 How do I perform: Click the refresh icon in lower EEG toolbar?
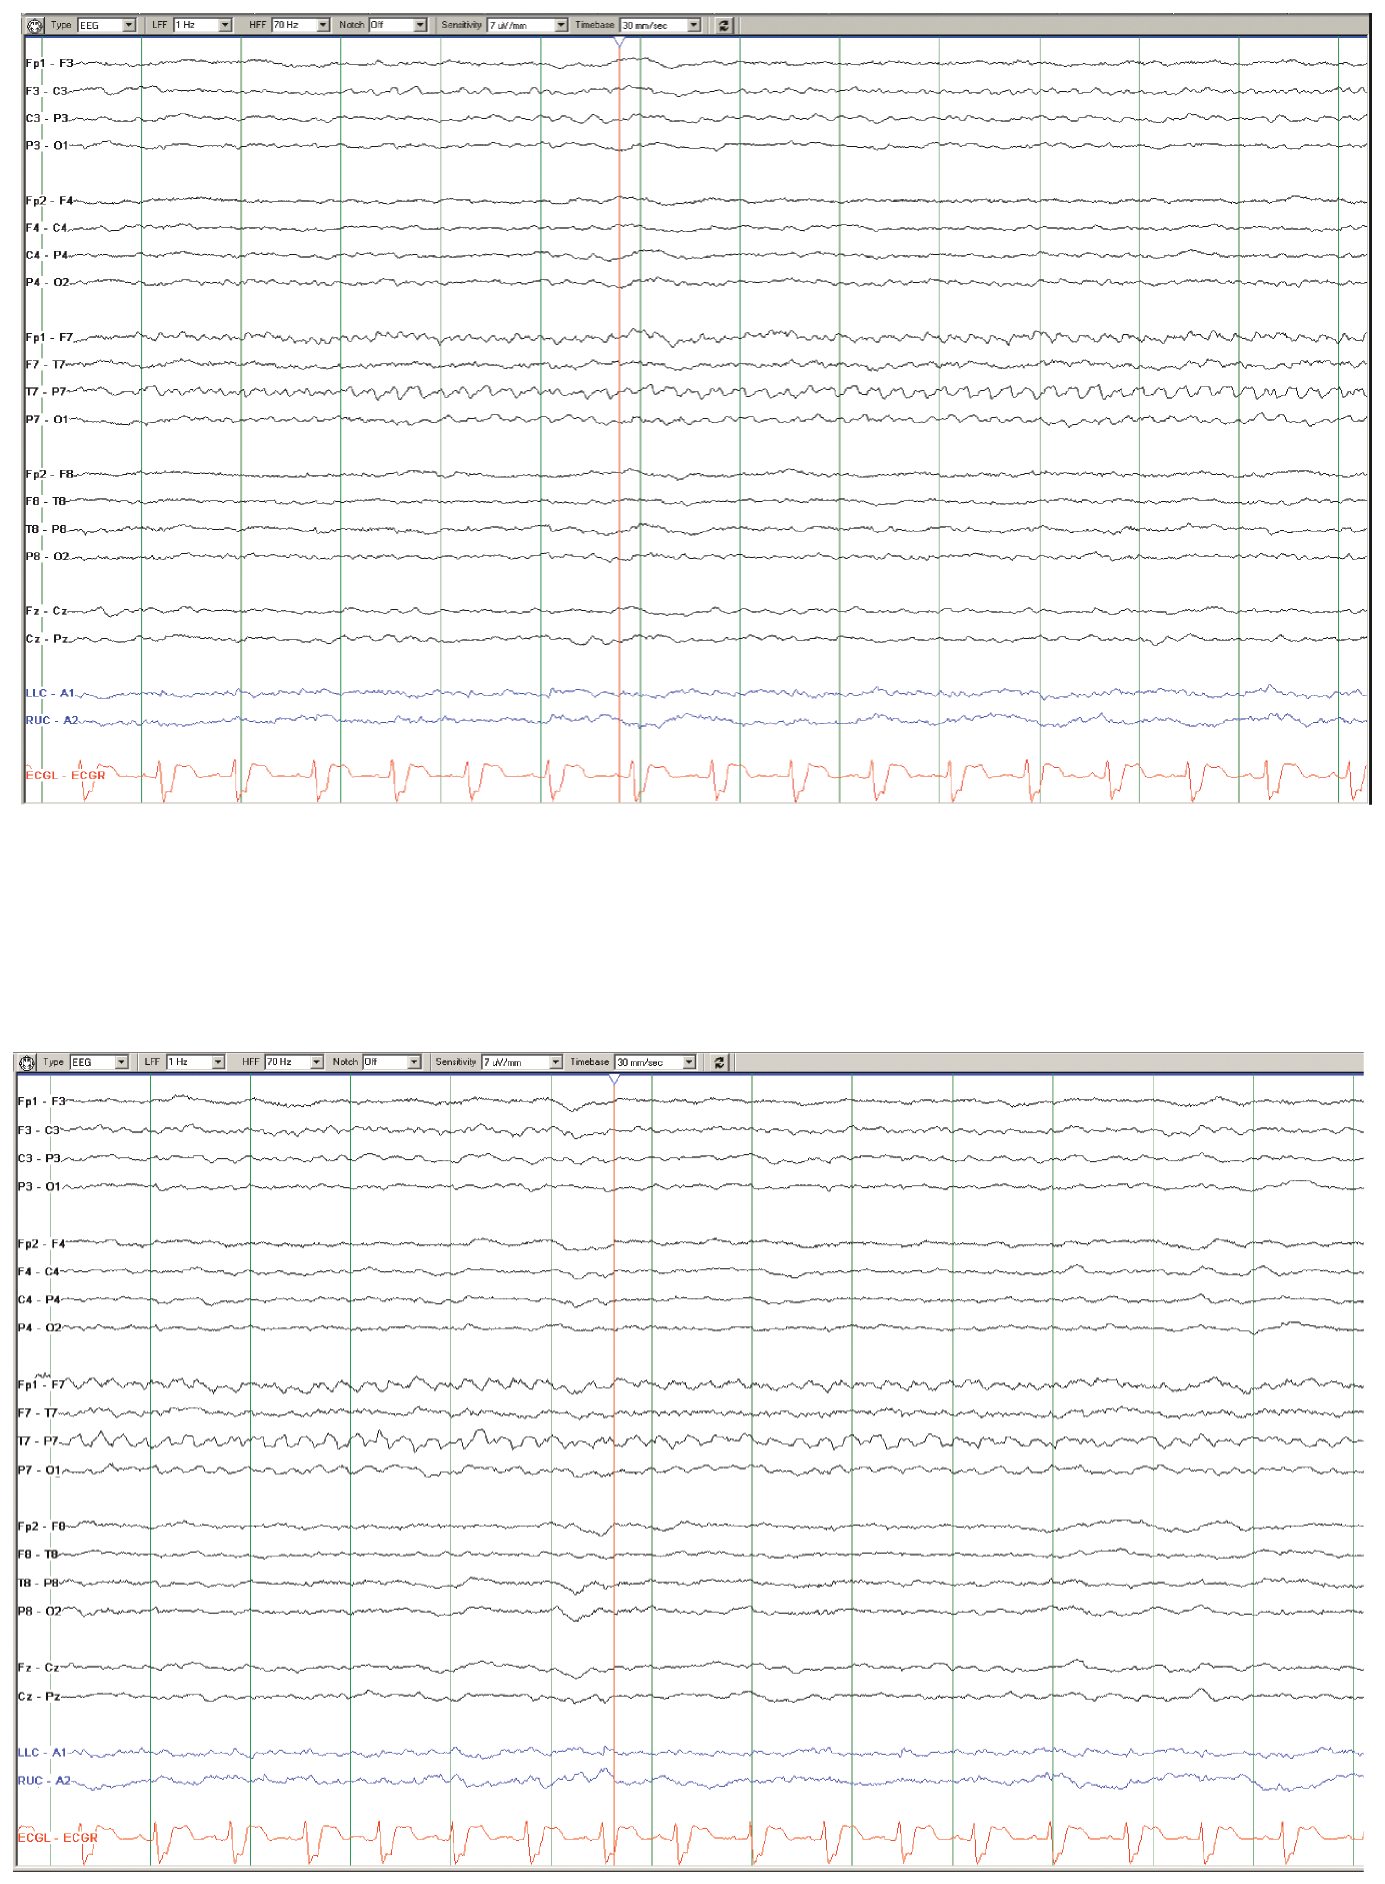point(719,1062)
